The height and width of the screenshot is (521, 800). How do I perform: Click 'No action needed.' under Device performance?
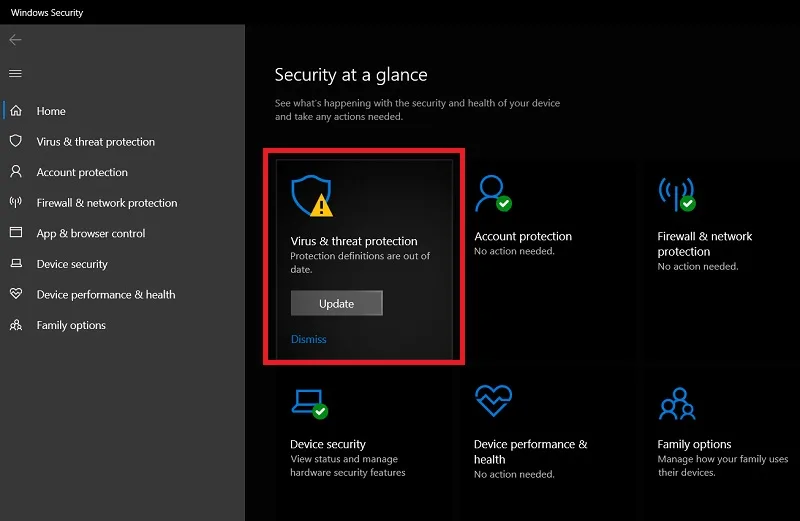pyautogui.click(x=514, y=474)
